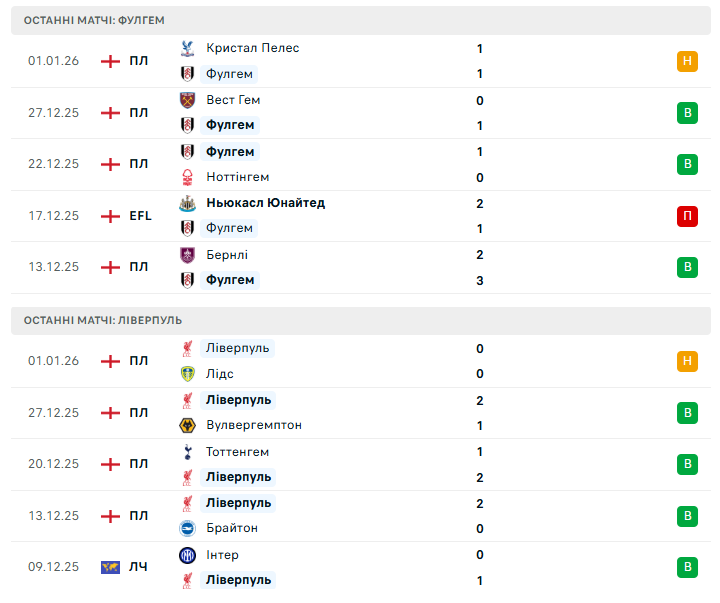
Task: Click the Crystal Palace club crest
Action: [x=186, y=48]
